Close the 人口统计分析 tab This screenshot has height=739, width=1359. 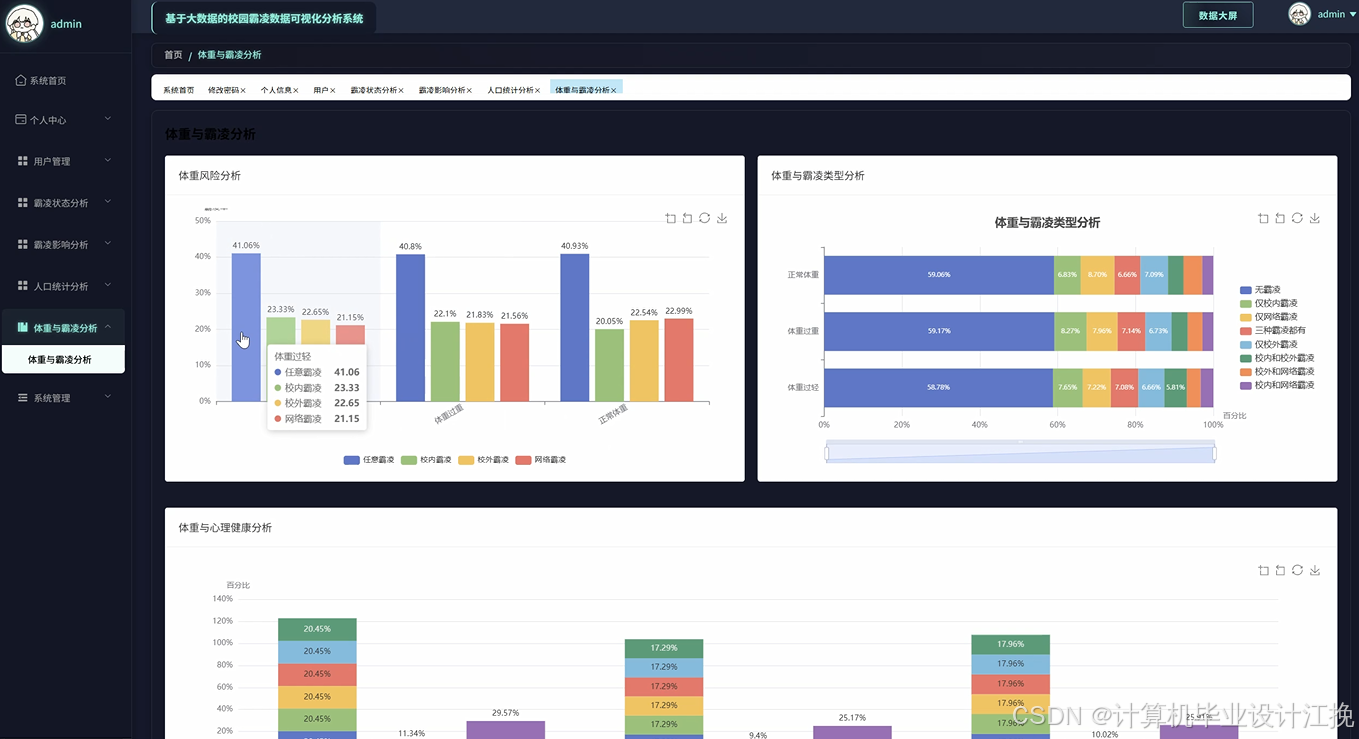point(537,90)
